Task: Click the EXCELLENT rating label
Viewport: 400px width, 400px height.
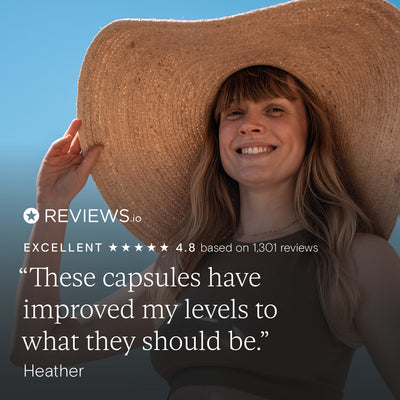Action: 63,248
